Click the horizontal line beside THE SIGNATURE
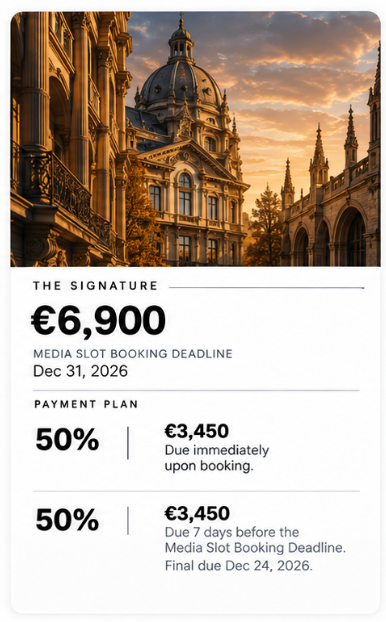The width and height of the screenshot is (386, 622). point(266,288)
